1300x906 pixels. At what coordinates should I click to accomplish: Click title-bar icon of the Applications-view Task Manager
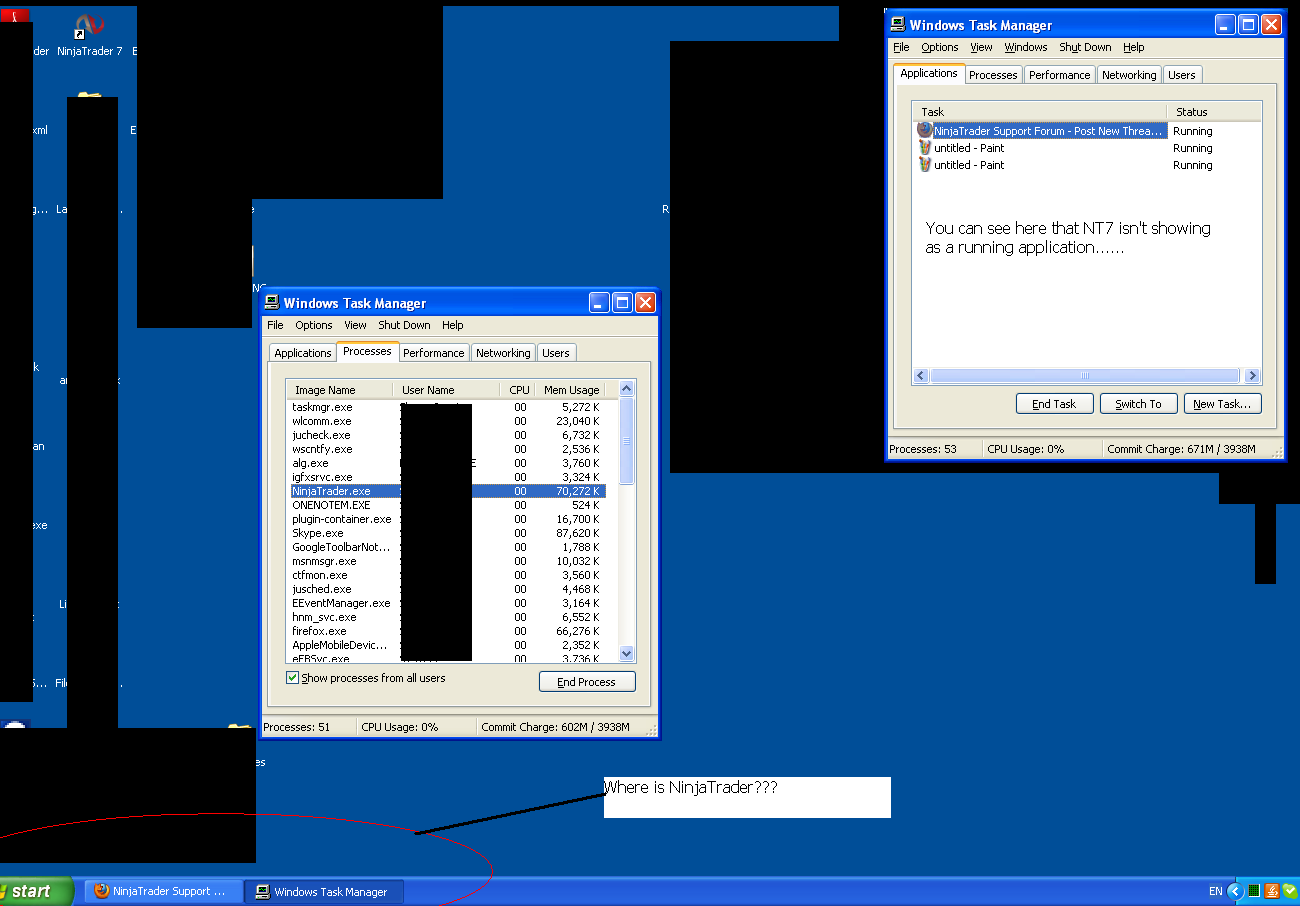pos(897,25)
